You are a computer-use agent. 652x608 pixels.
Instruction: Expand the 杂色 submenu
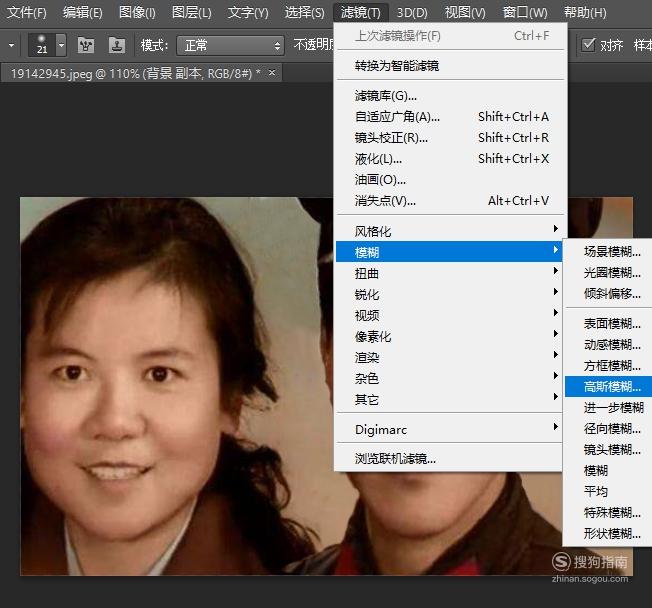pos(449,378)
